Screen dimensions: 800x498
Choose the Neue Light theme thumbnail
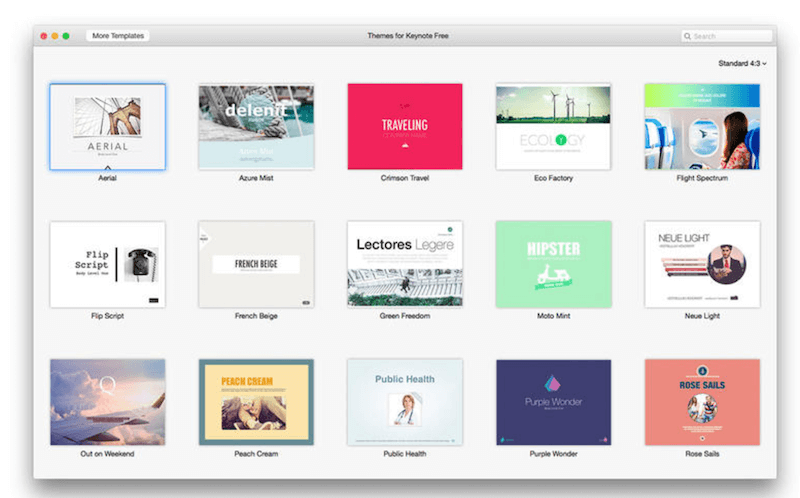(x=702, y=264)
